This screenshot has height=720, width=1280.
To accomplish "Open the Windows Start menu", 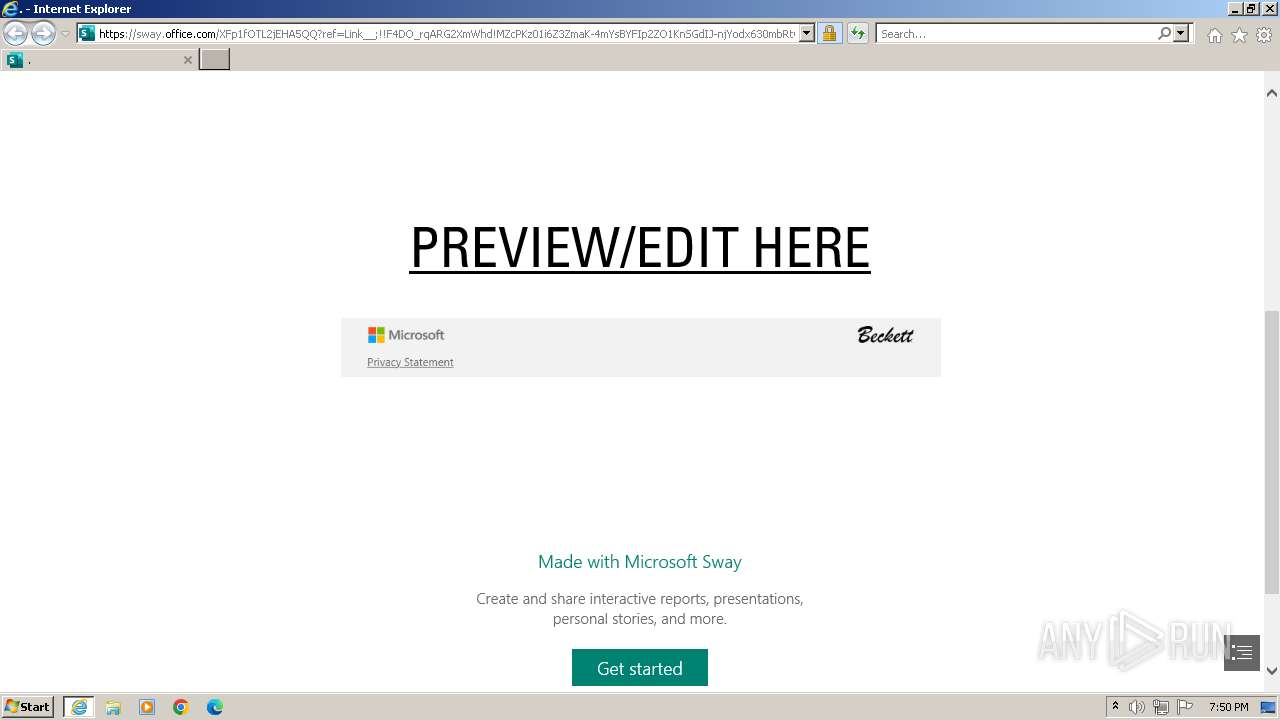I will 27,707.
